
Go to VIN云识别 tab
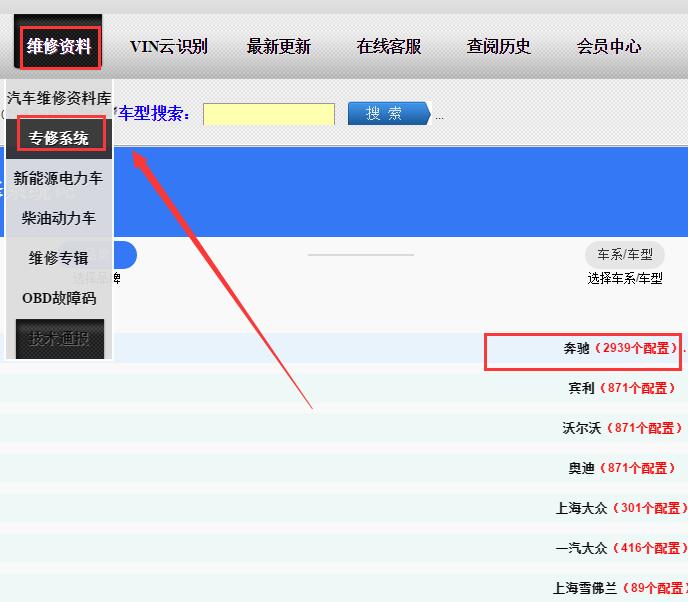(168, 47)
